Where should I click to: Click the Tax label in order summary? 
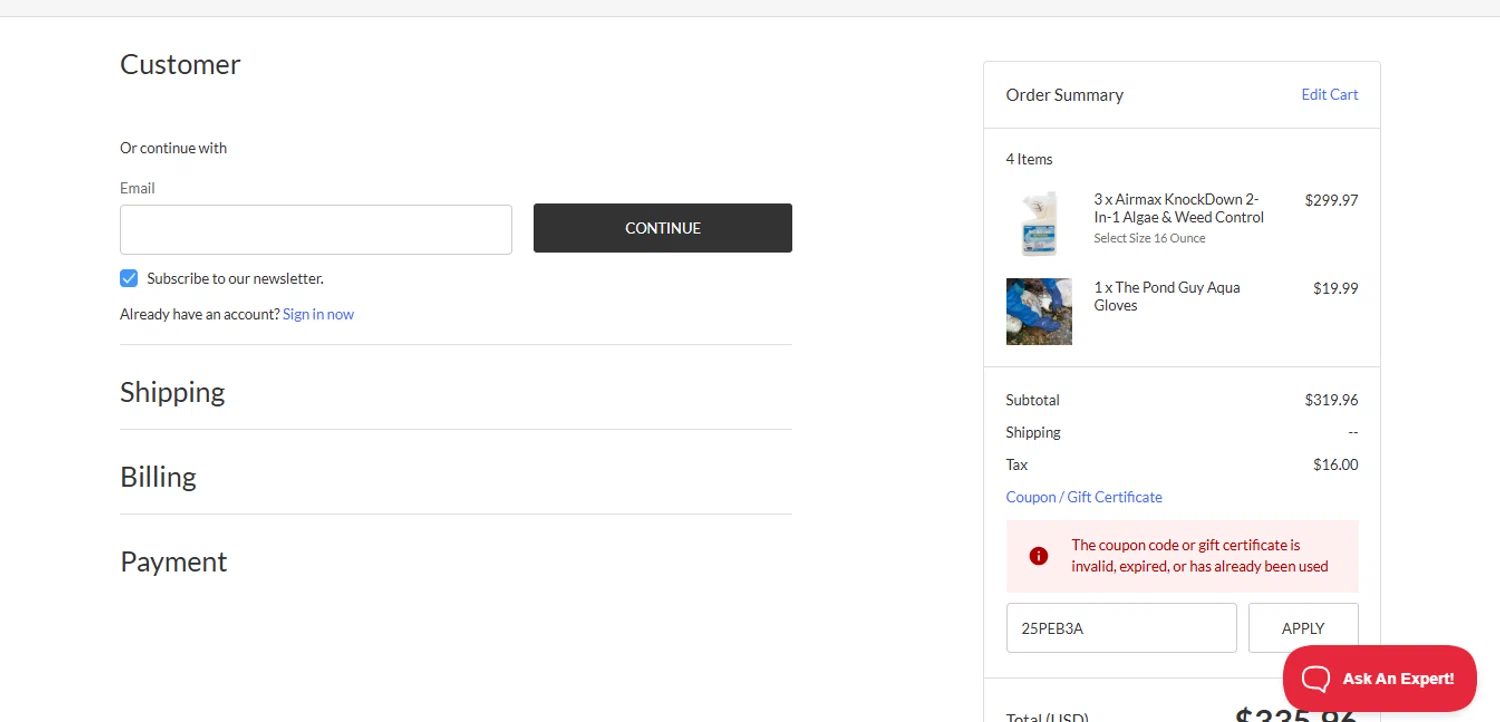click(1017, 465)
